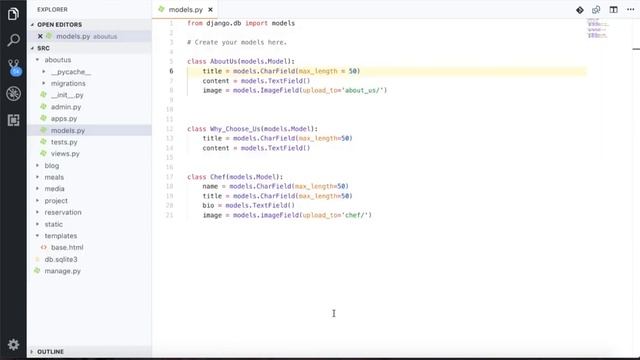Place cursor on 'class AboutUs' line

point(241,61)
